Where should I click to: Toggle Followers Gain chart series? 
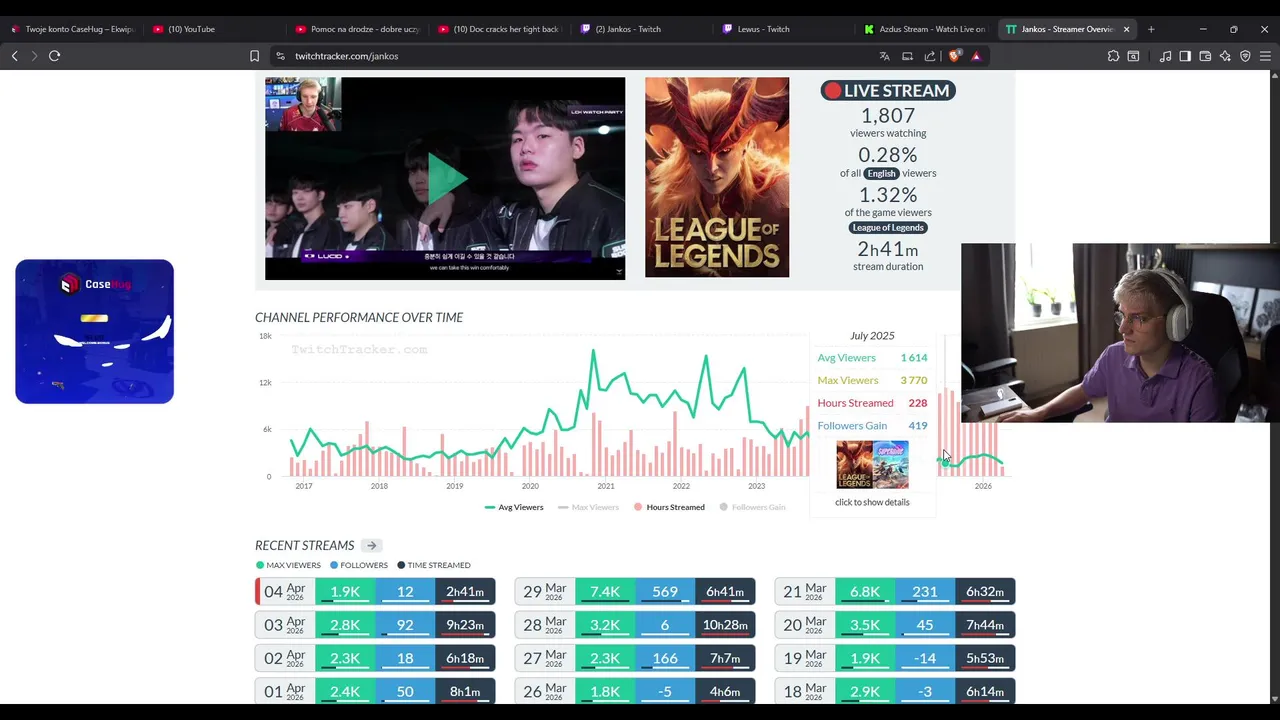752,508
